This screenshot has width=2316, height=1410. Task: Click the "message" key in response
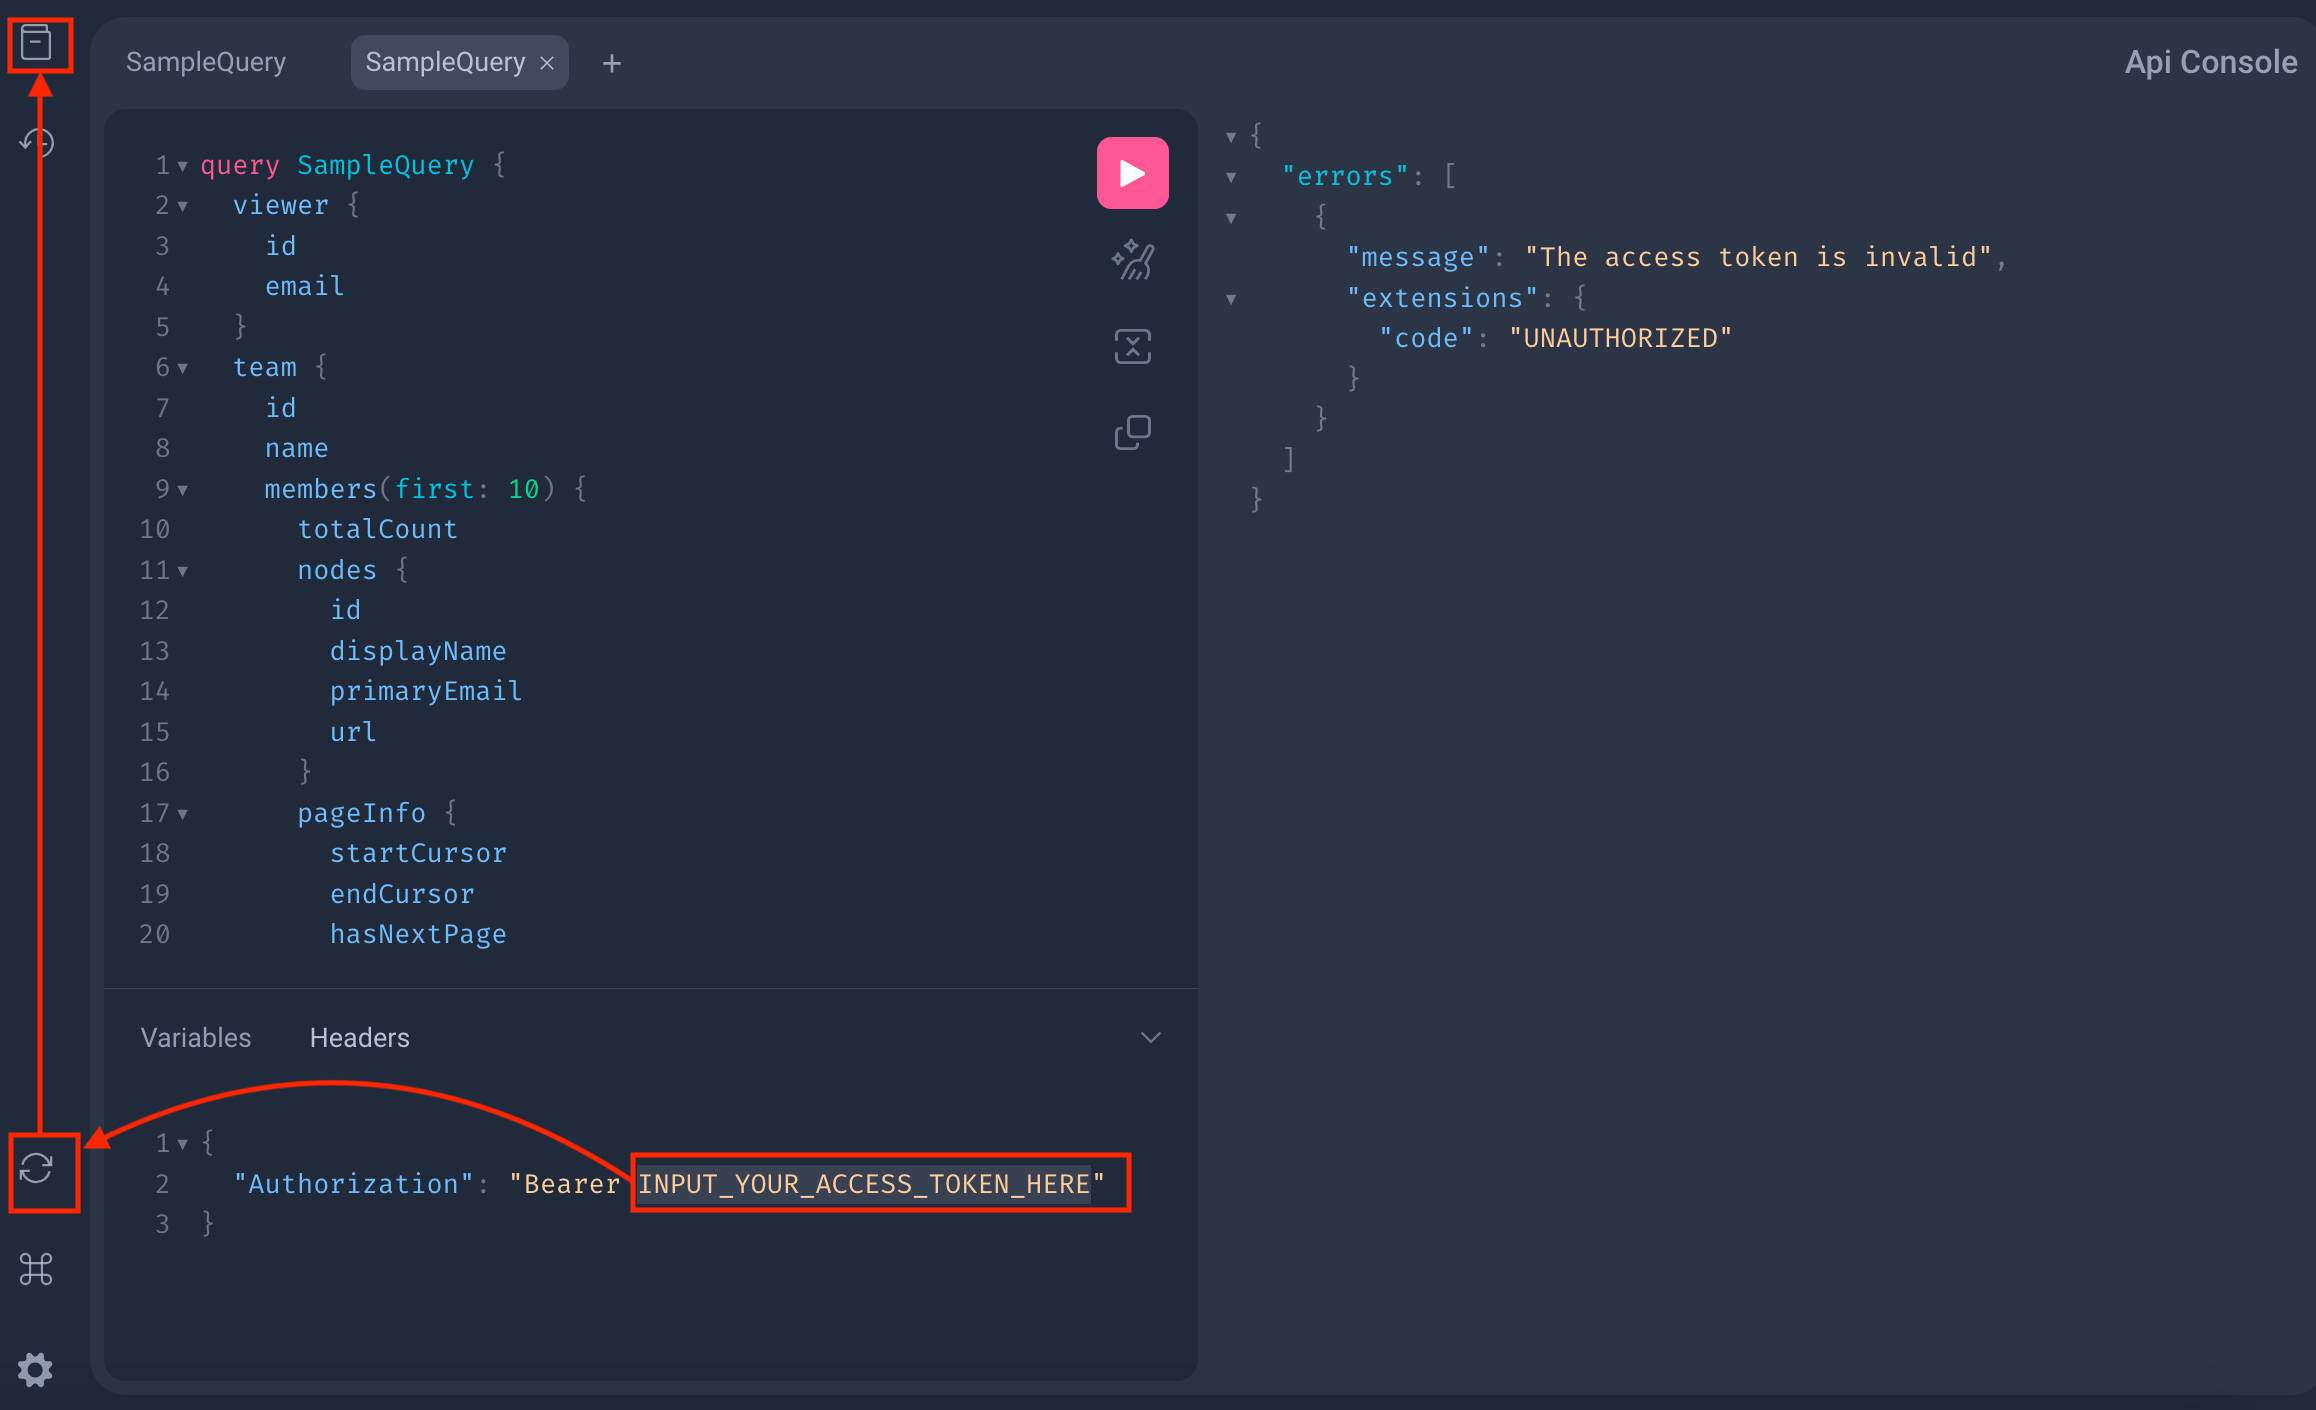point(1418,257)
